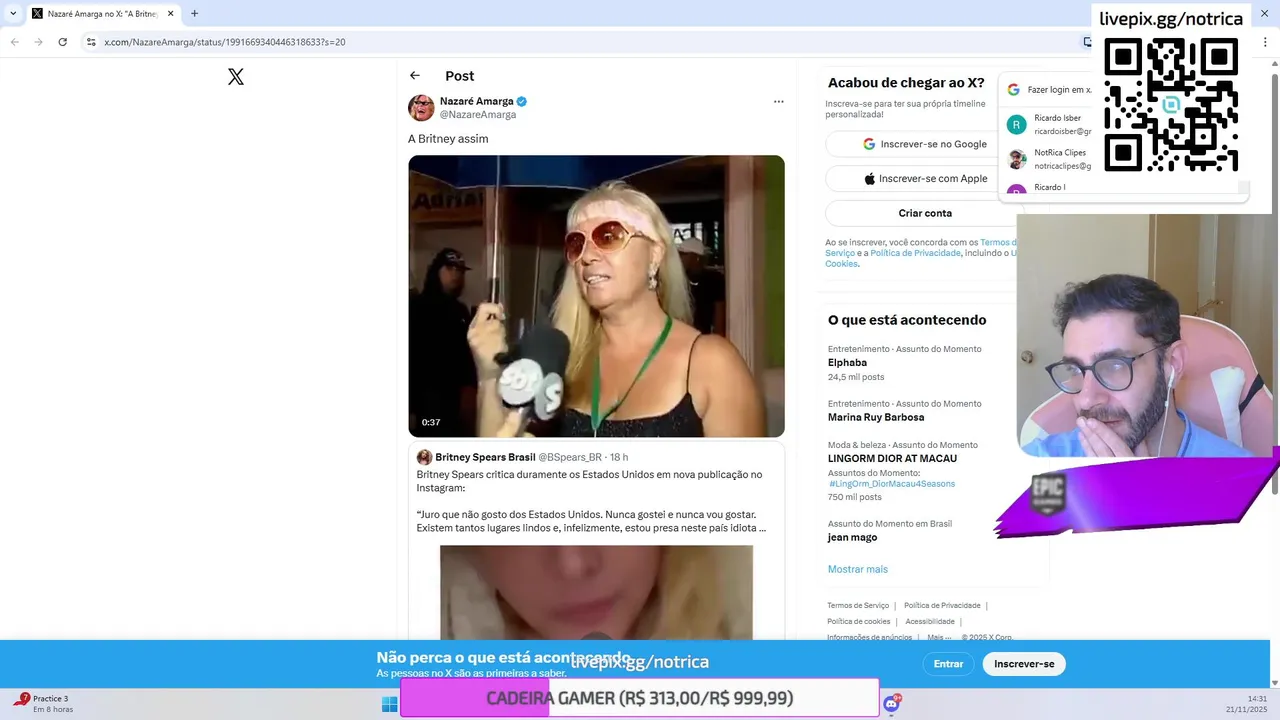Open the jean mago trending topic
The image size is (1280, 720).
pos(852,537)
